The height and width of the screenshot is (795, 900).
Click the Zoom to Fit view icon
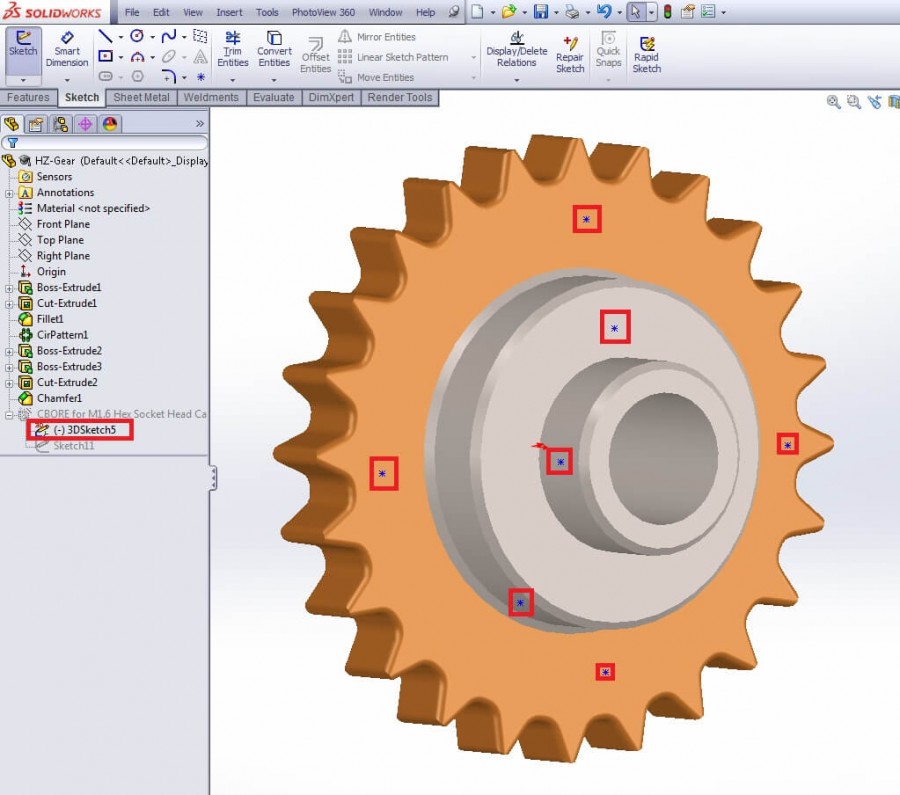pos(833,101)
